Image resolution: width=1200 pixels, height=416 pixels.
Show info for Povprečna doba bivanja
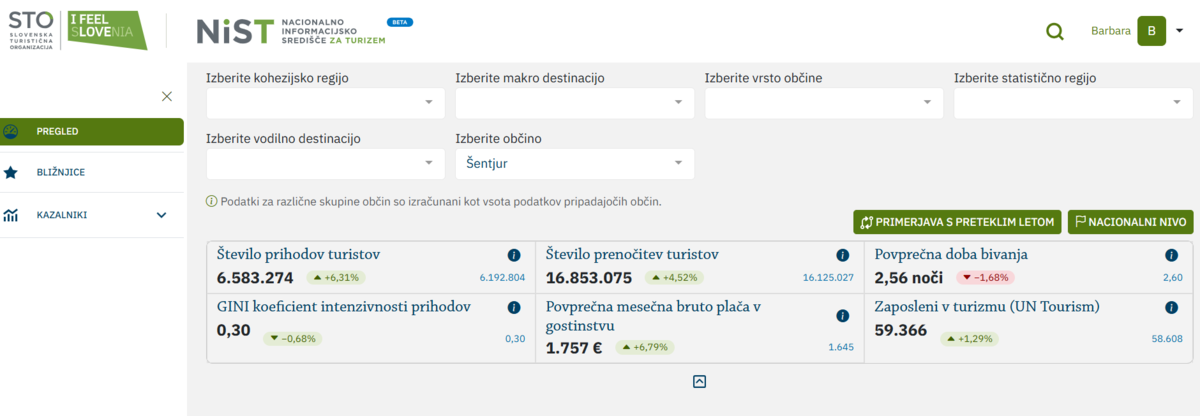(1171, 255)
